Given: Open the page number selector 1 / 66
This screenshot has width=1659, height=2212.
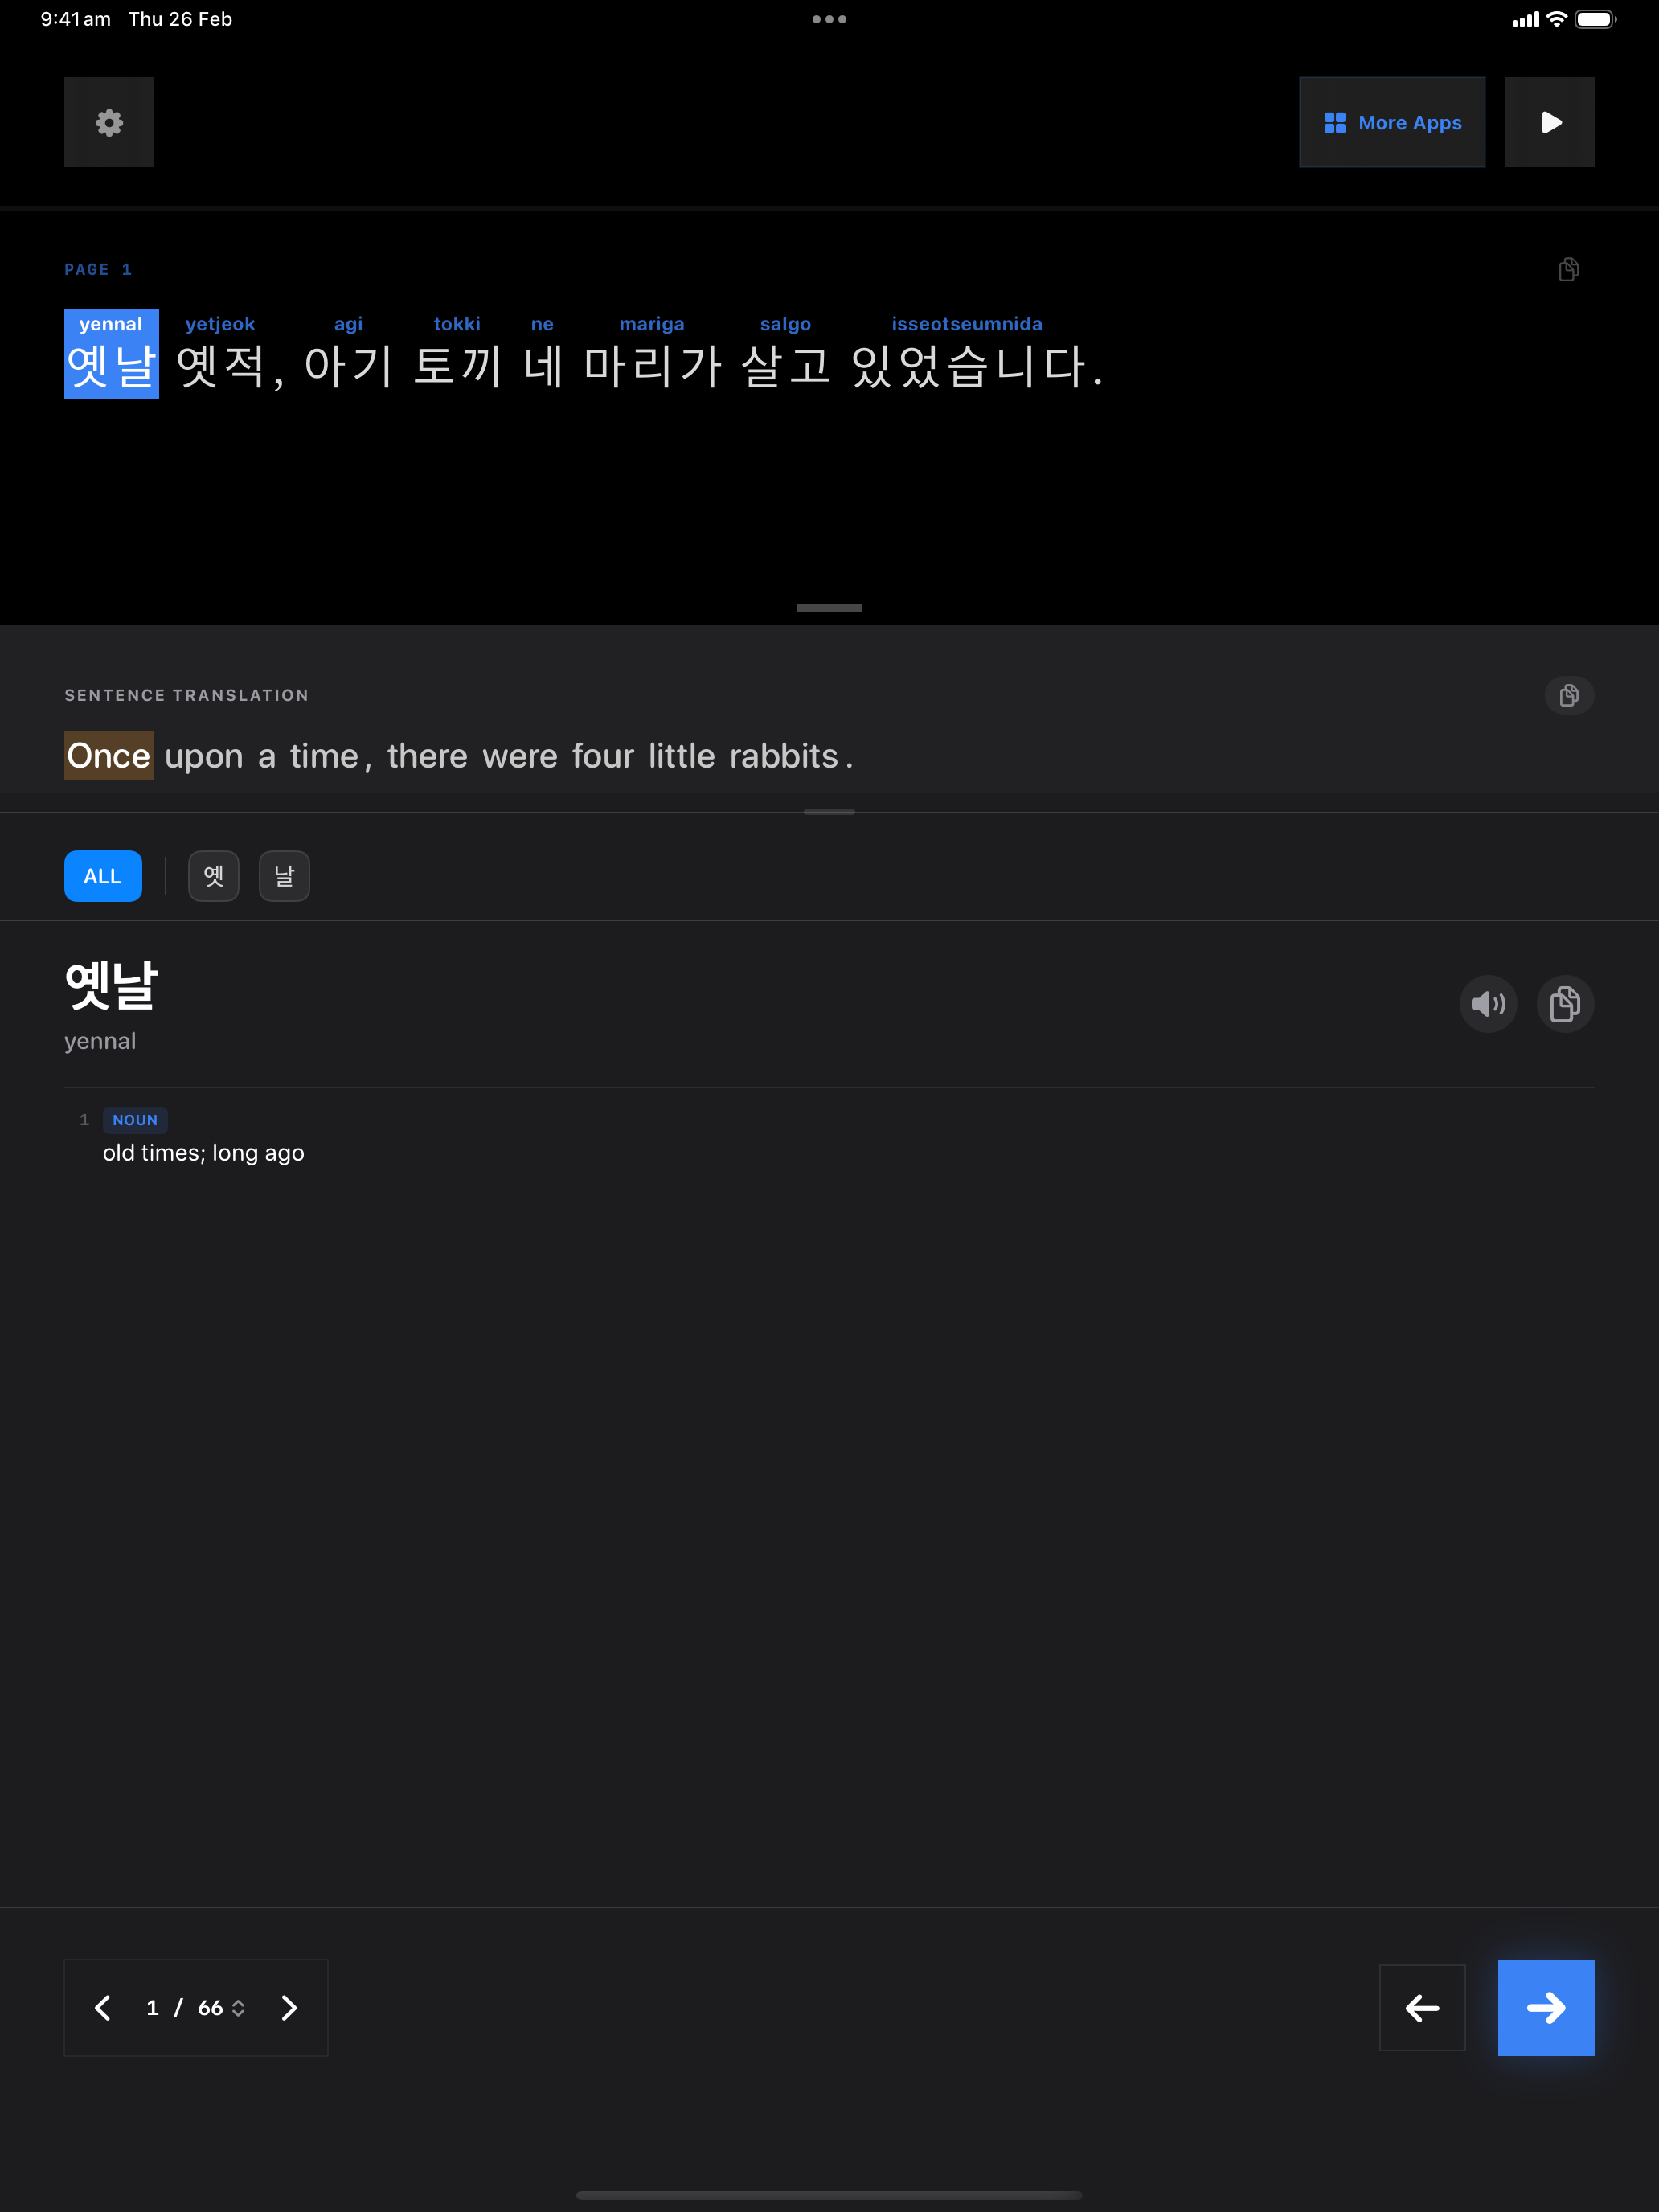Looking at the screenshot, I should click(x=195, y=2007).
